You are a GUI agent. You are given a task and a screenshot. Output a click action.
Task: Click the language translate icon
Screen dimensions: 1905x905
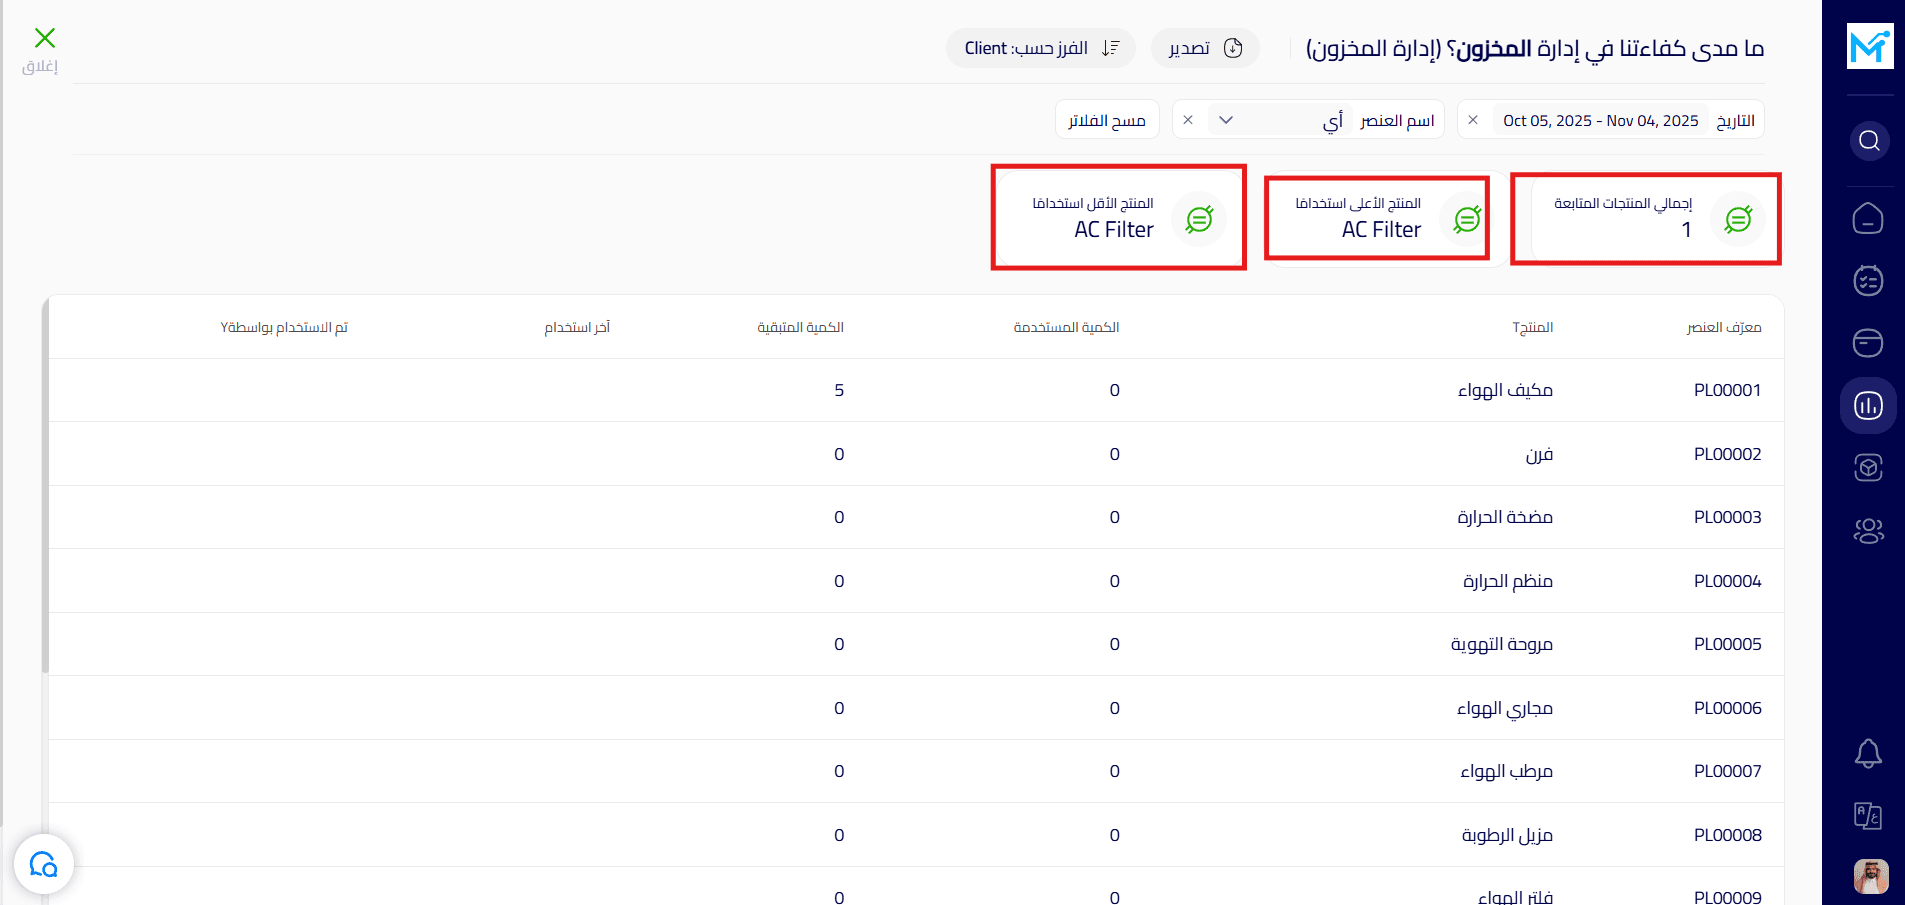[x=1868, y=816]
